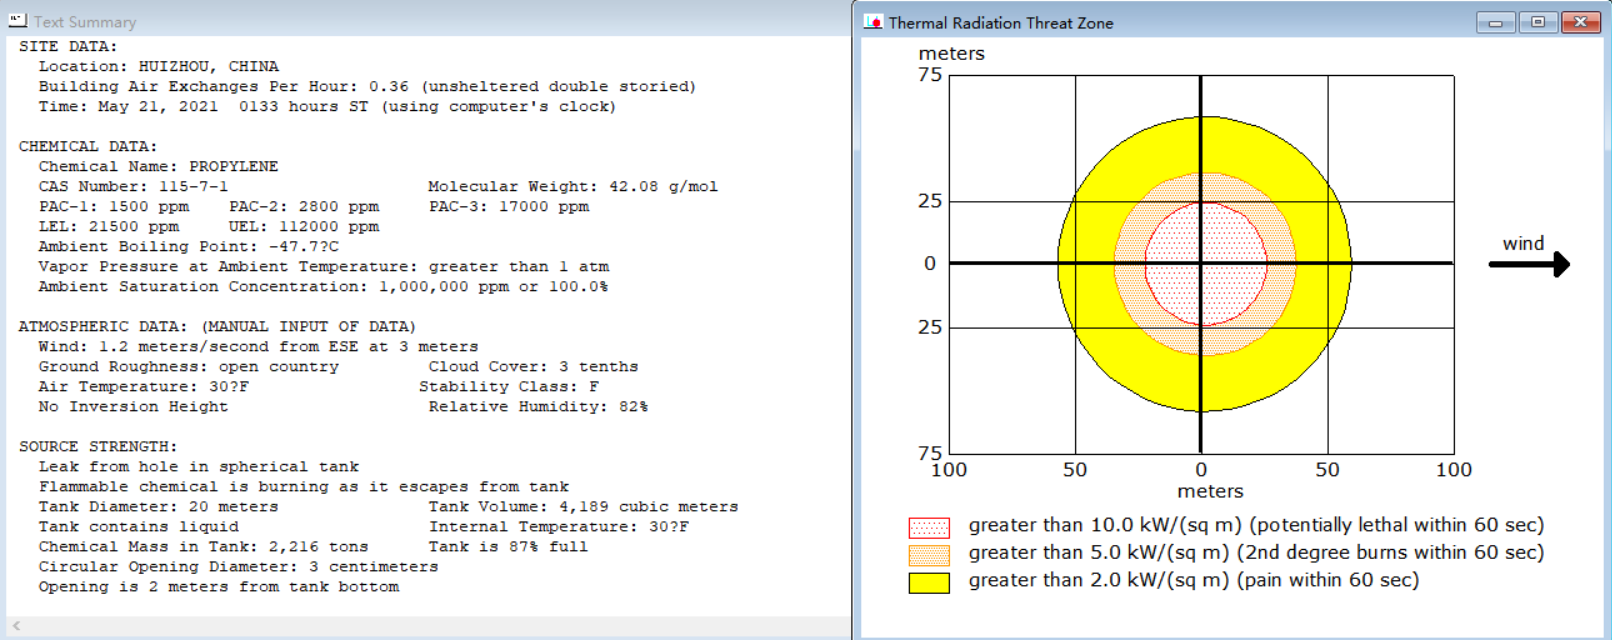
Task: Click the 'ATMOSPHERIC DATA:' heading
Action: (x=217, y=327)
